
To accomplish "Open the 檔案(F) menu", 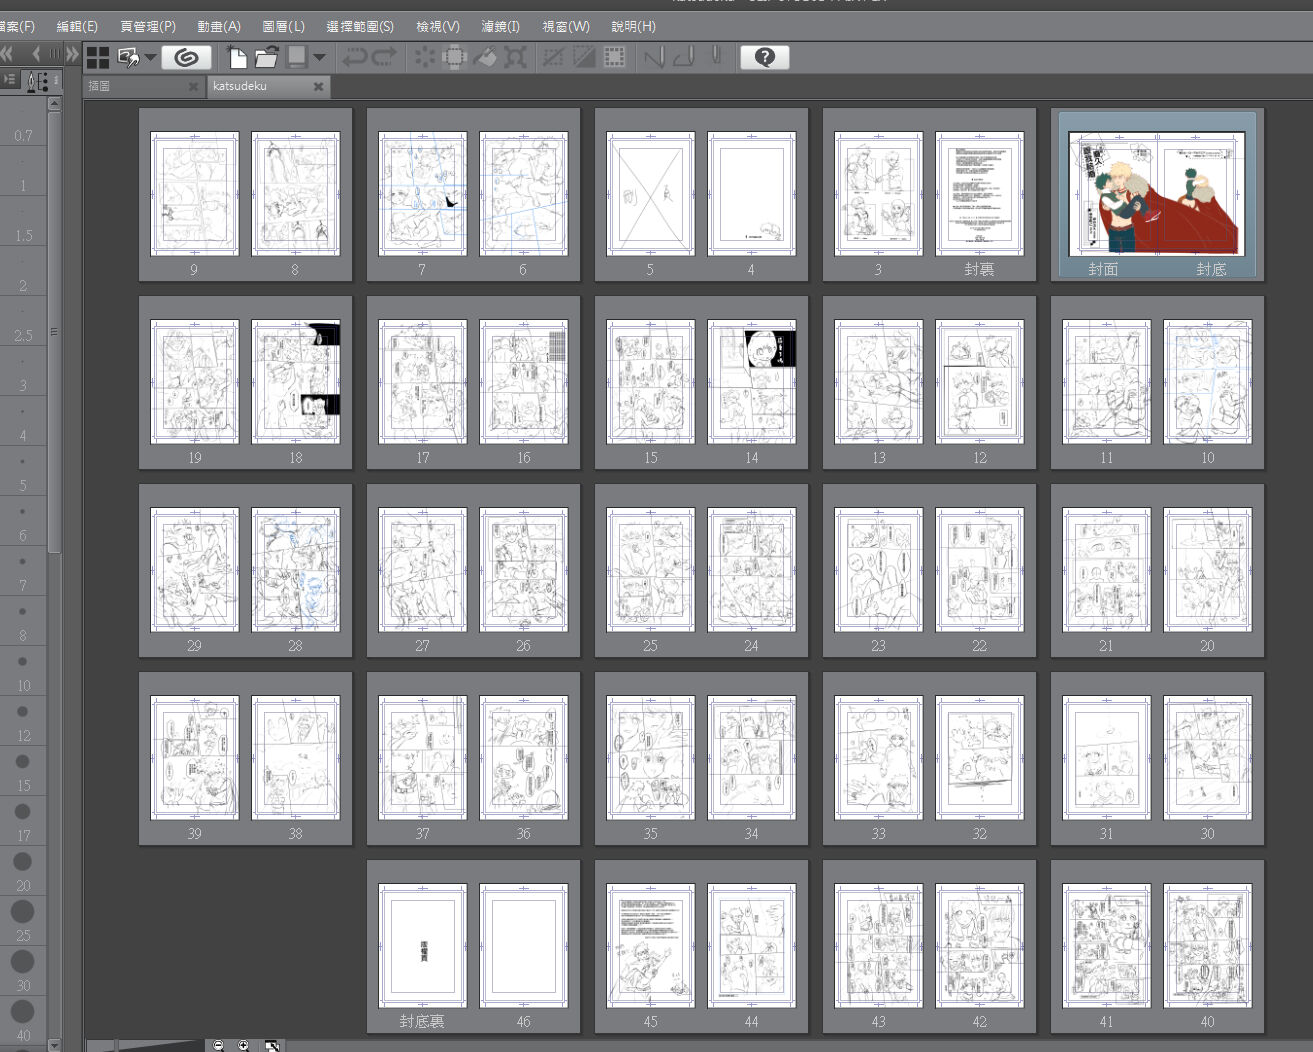I will [17, 26].
